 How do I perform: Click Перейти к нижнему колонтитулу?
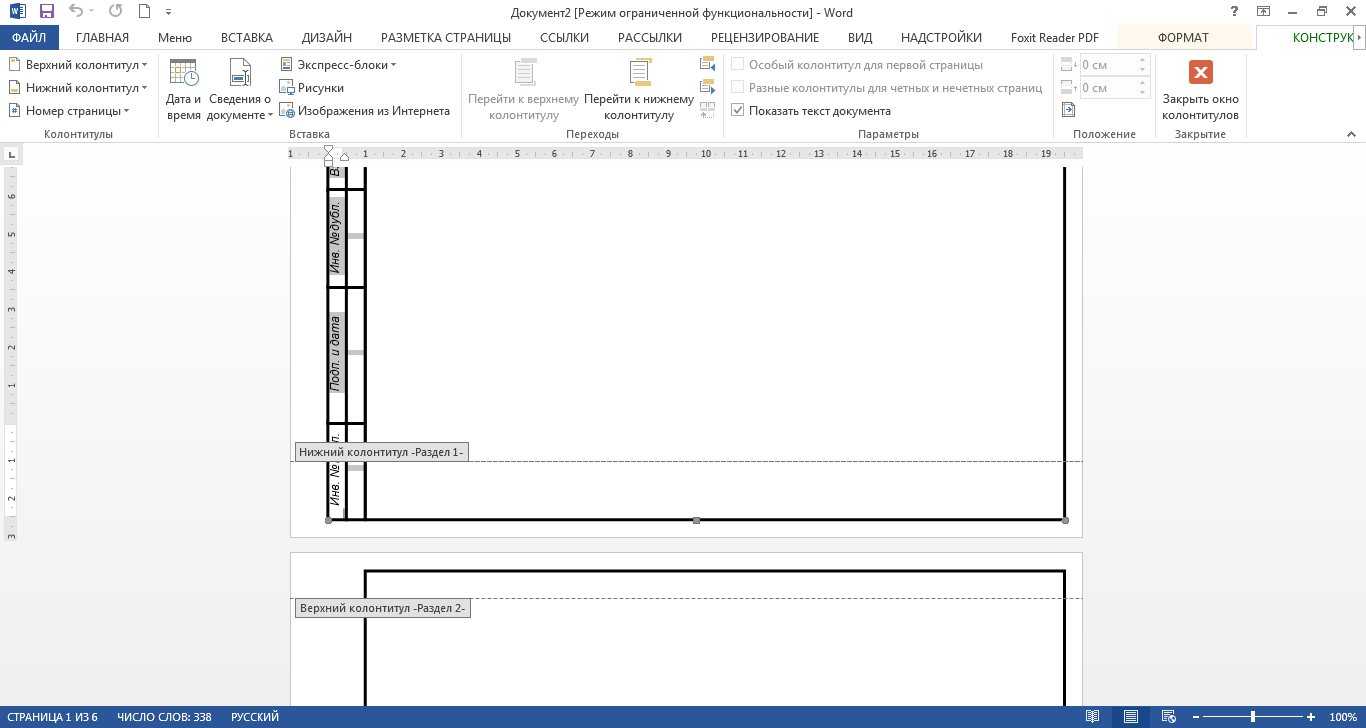coord(639,89)
